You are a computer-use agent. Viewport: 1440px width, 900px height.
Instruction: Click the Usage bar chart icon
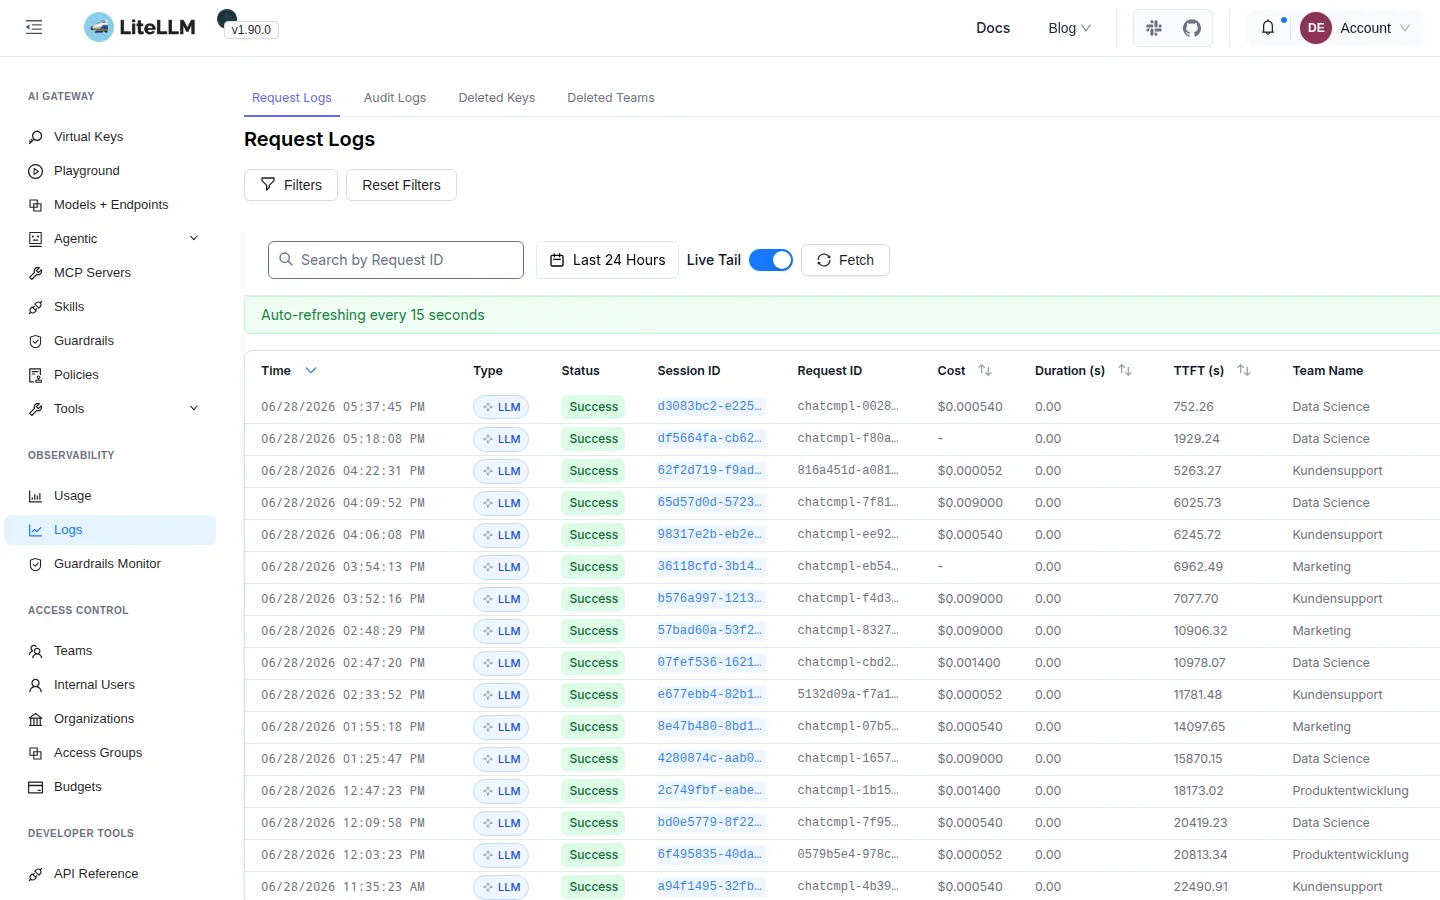click(x=36, y=496)
